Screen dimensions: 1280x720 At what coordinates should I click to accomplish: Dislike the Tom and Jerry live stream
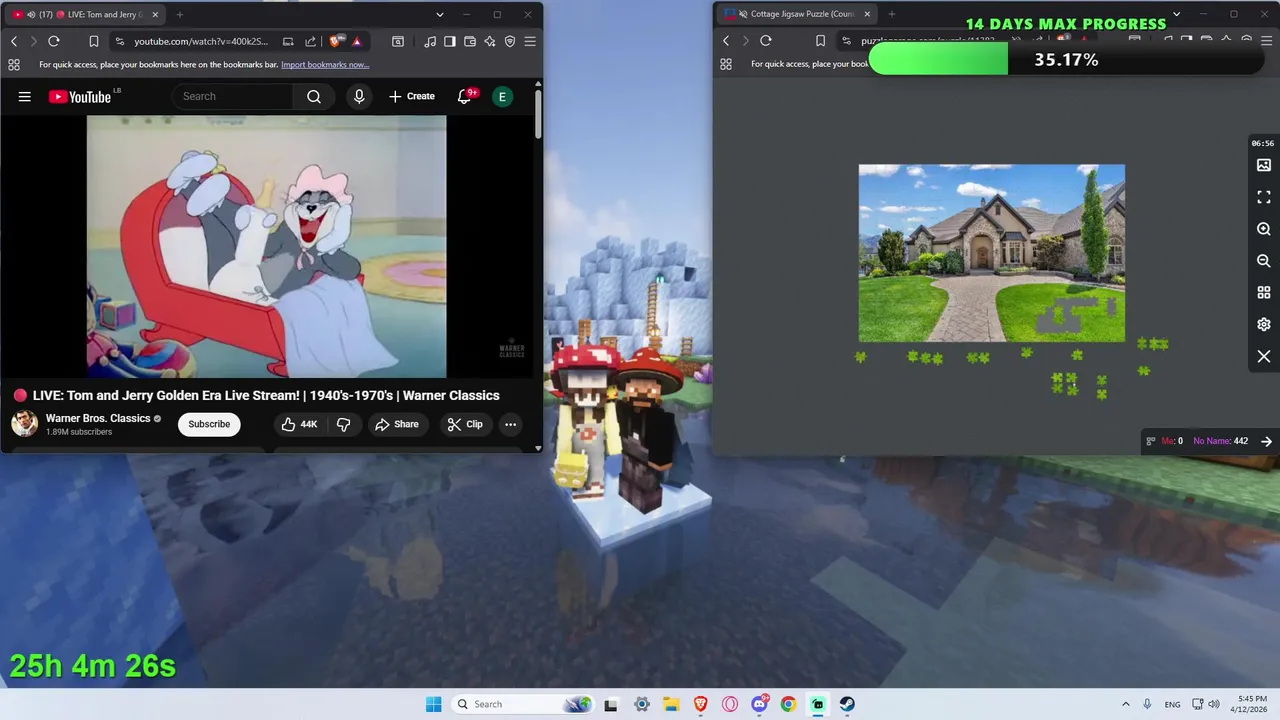(x=343, y=424)
